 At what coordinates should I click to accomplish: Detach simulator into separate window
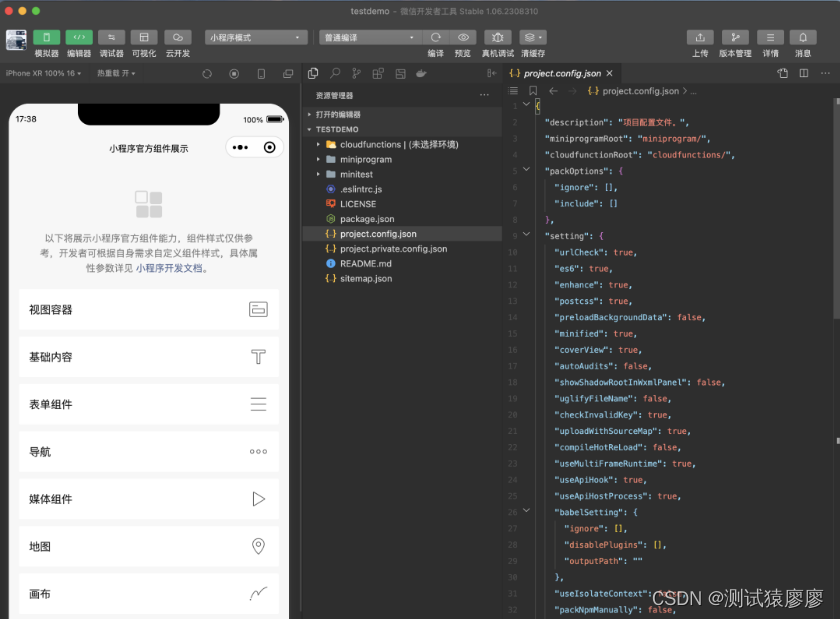pyautogui.click(x=288, y=74)
